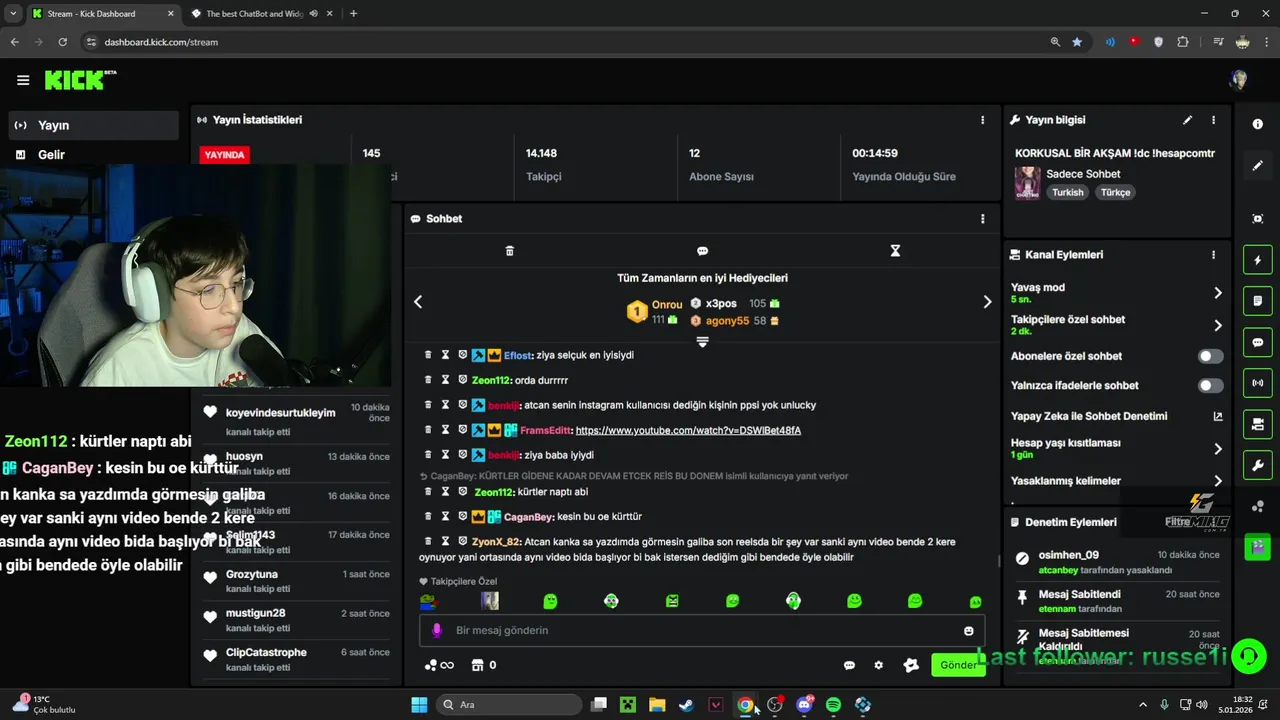The height and width of the screenshot is (720, 1280).
Task: Open info icon in right sidebar
Action: [x=1257, y=124]
